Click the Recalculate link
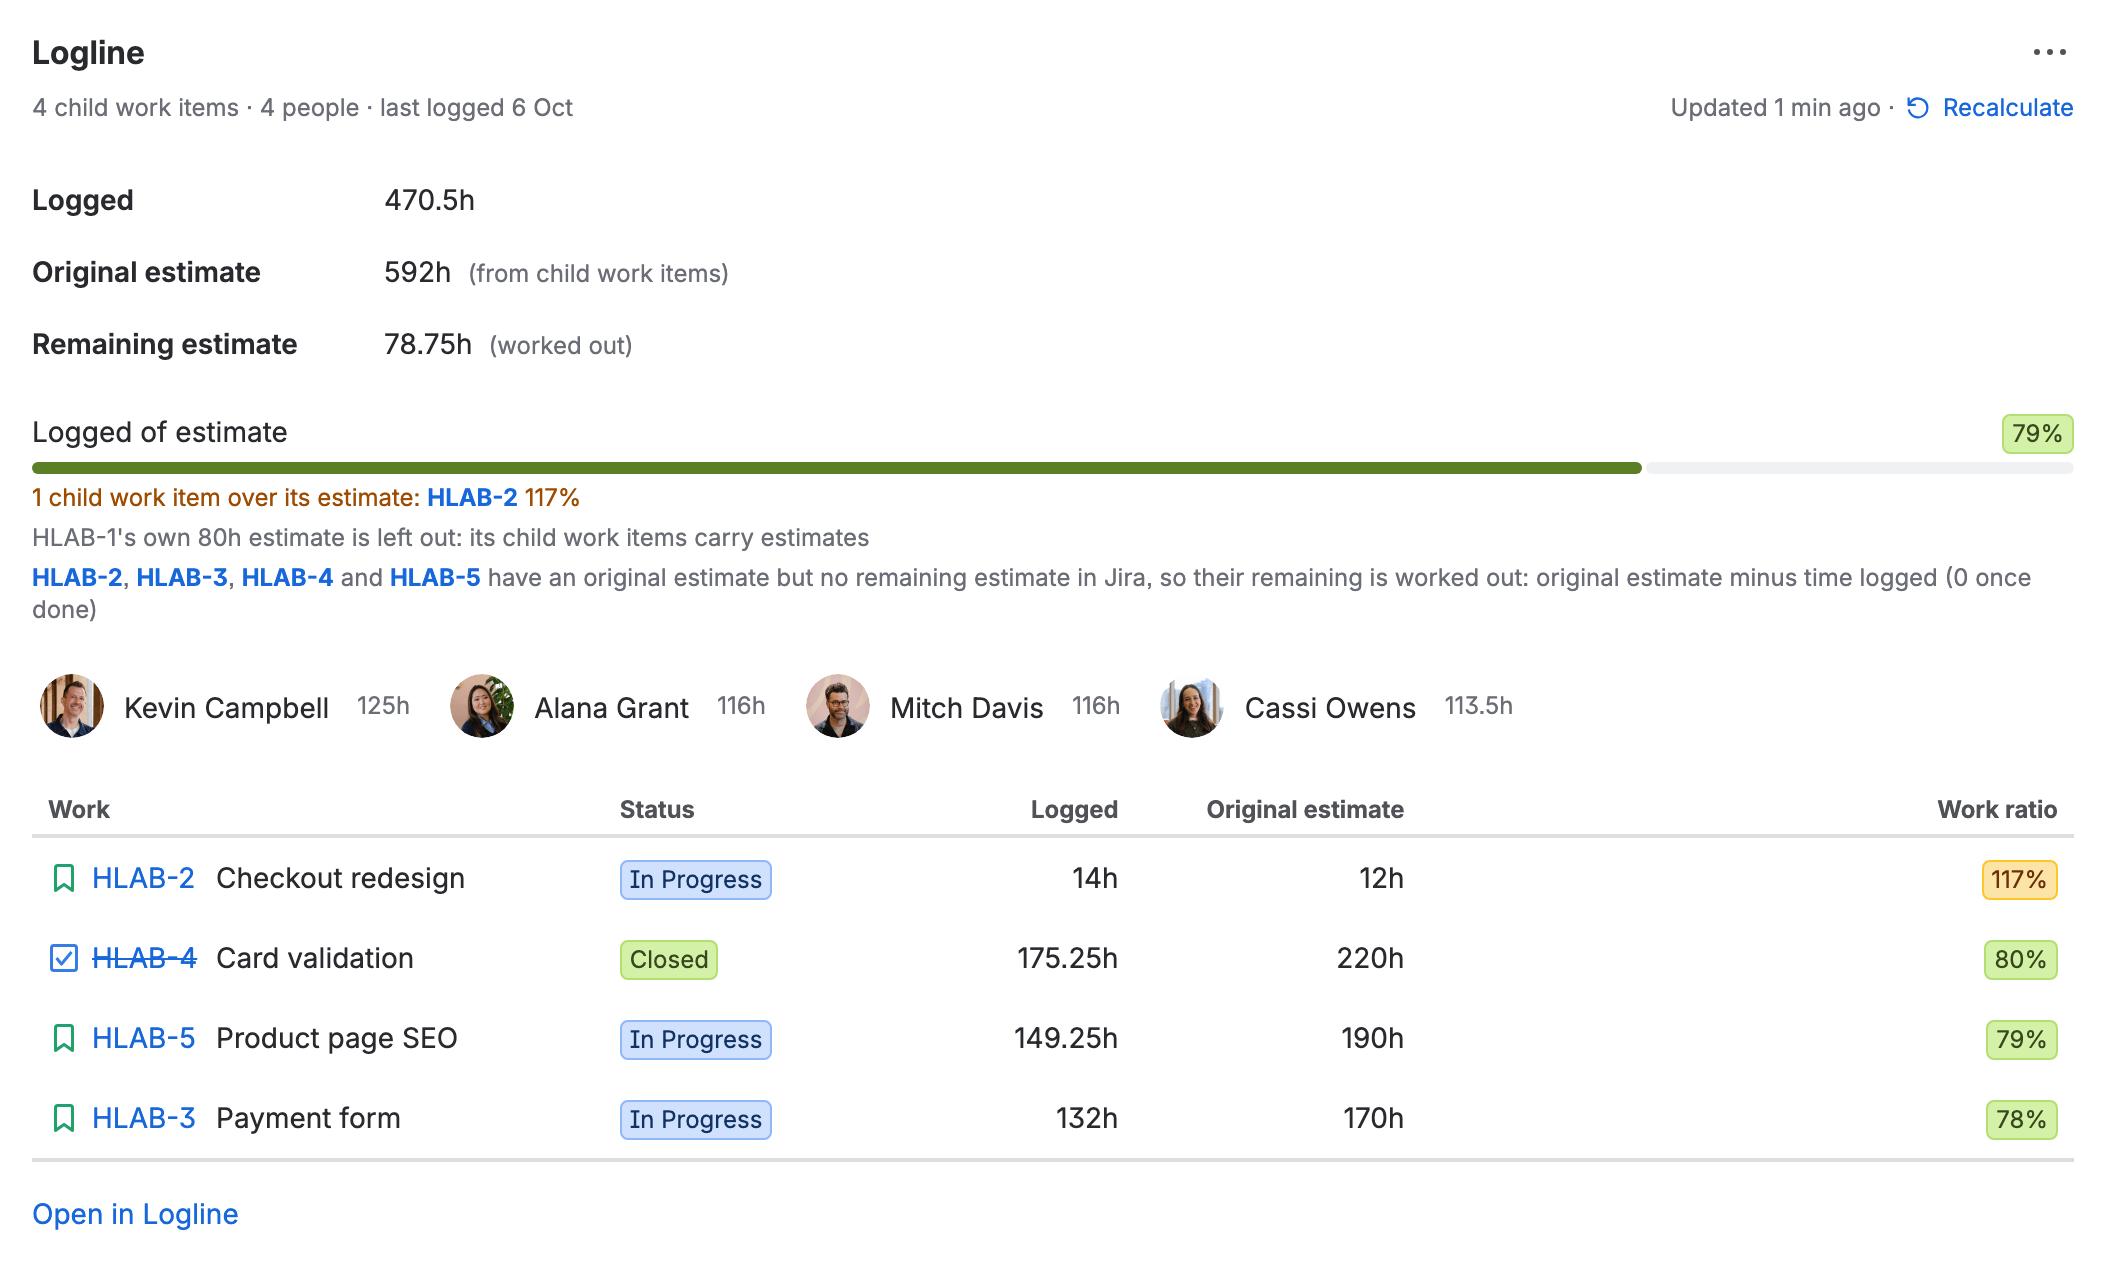 pos(2007,108)
